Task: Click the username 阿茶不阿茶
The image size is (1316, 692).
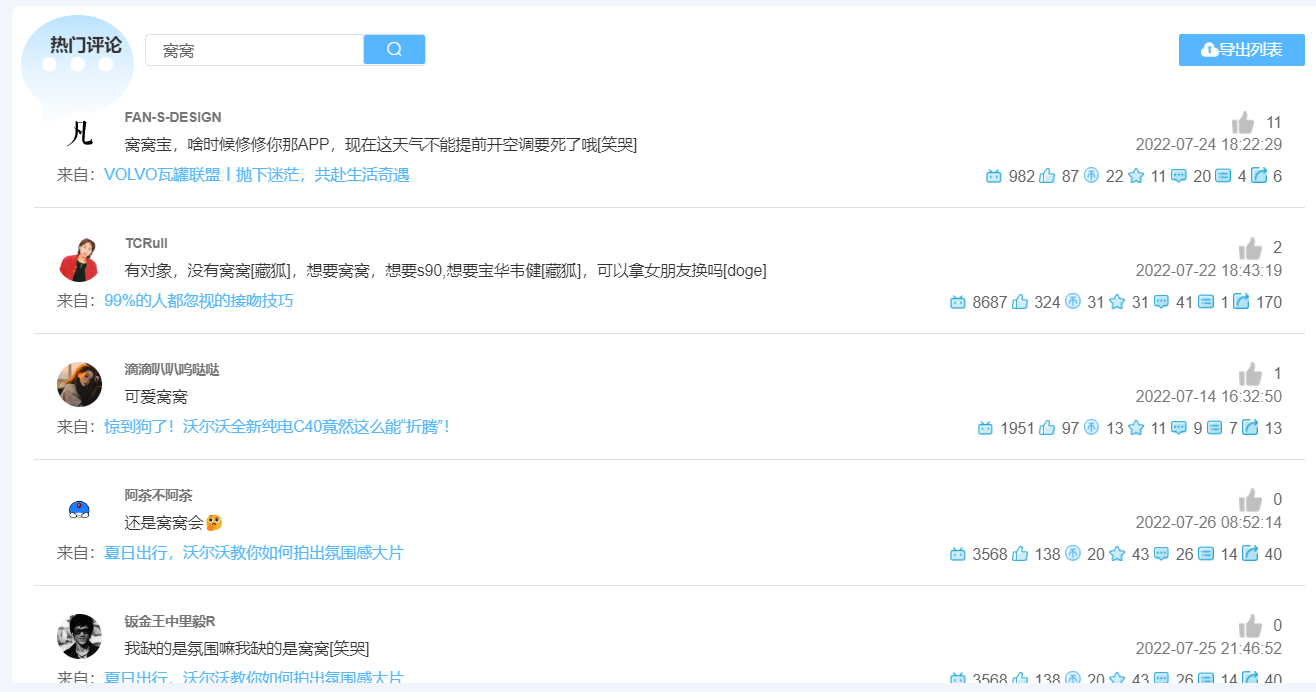Action: pyautogui.click(x=158, y=495)
